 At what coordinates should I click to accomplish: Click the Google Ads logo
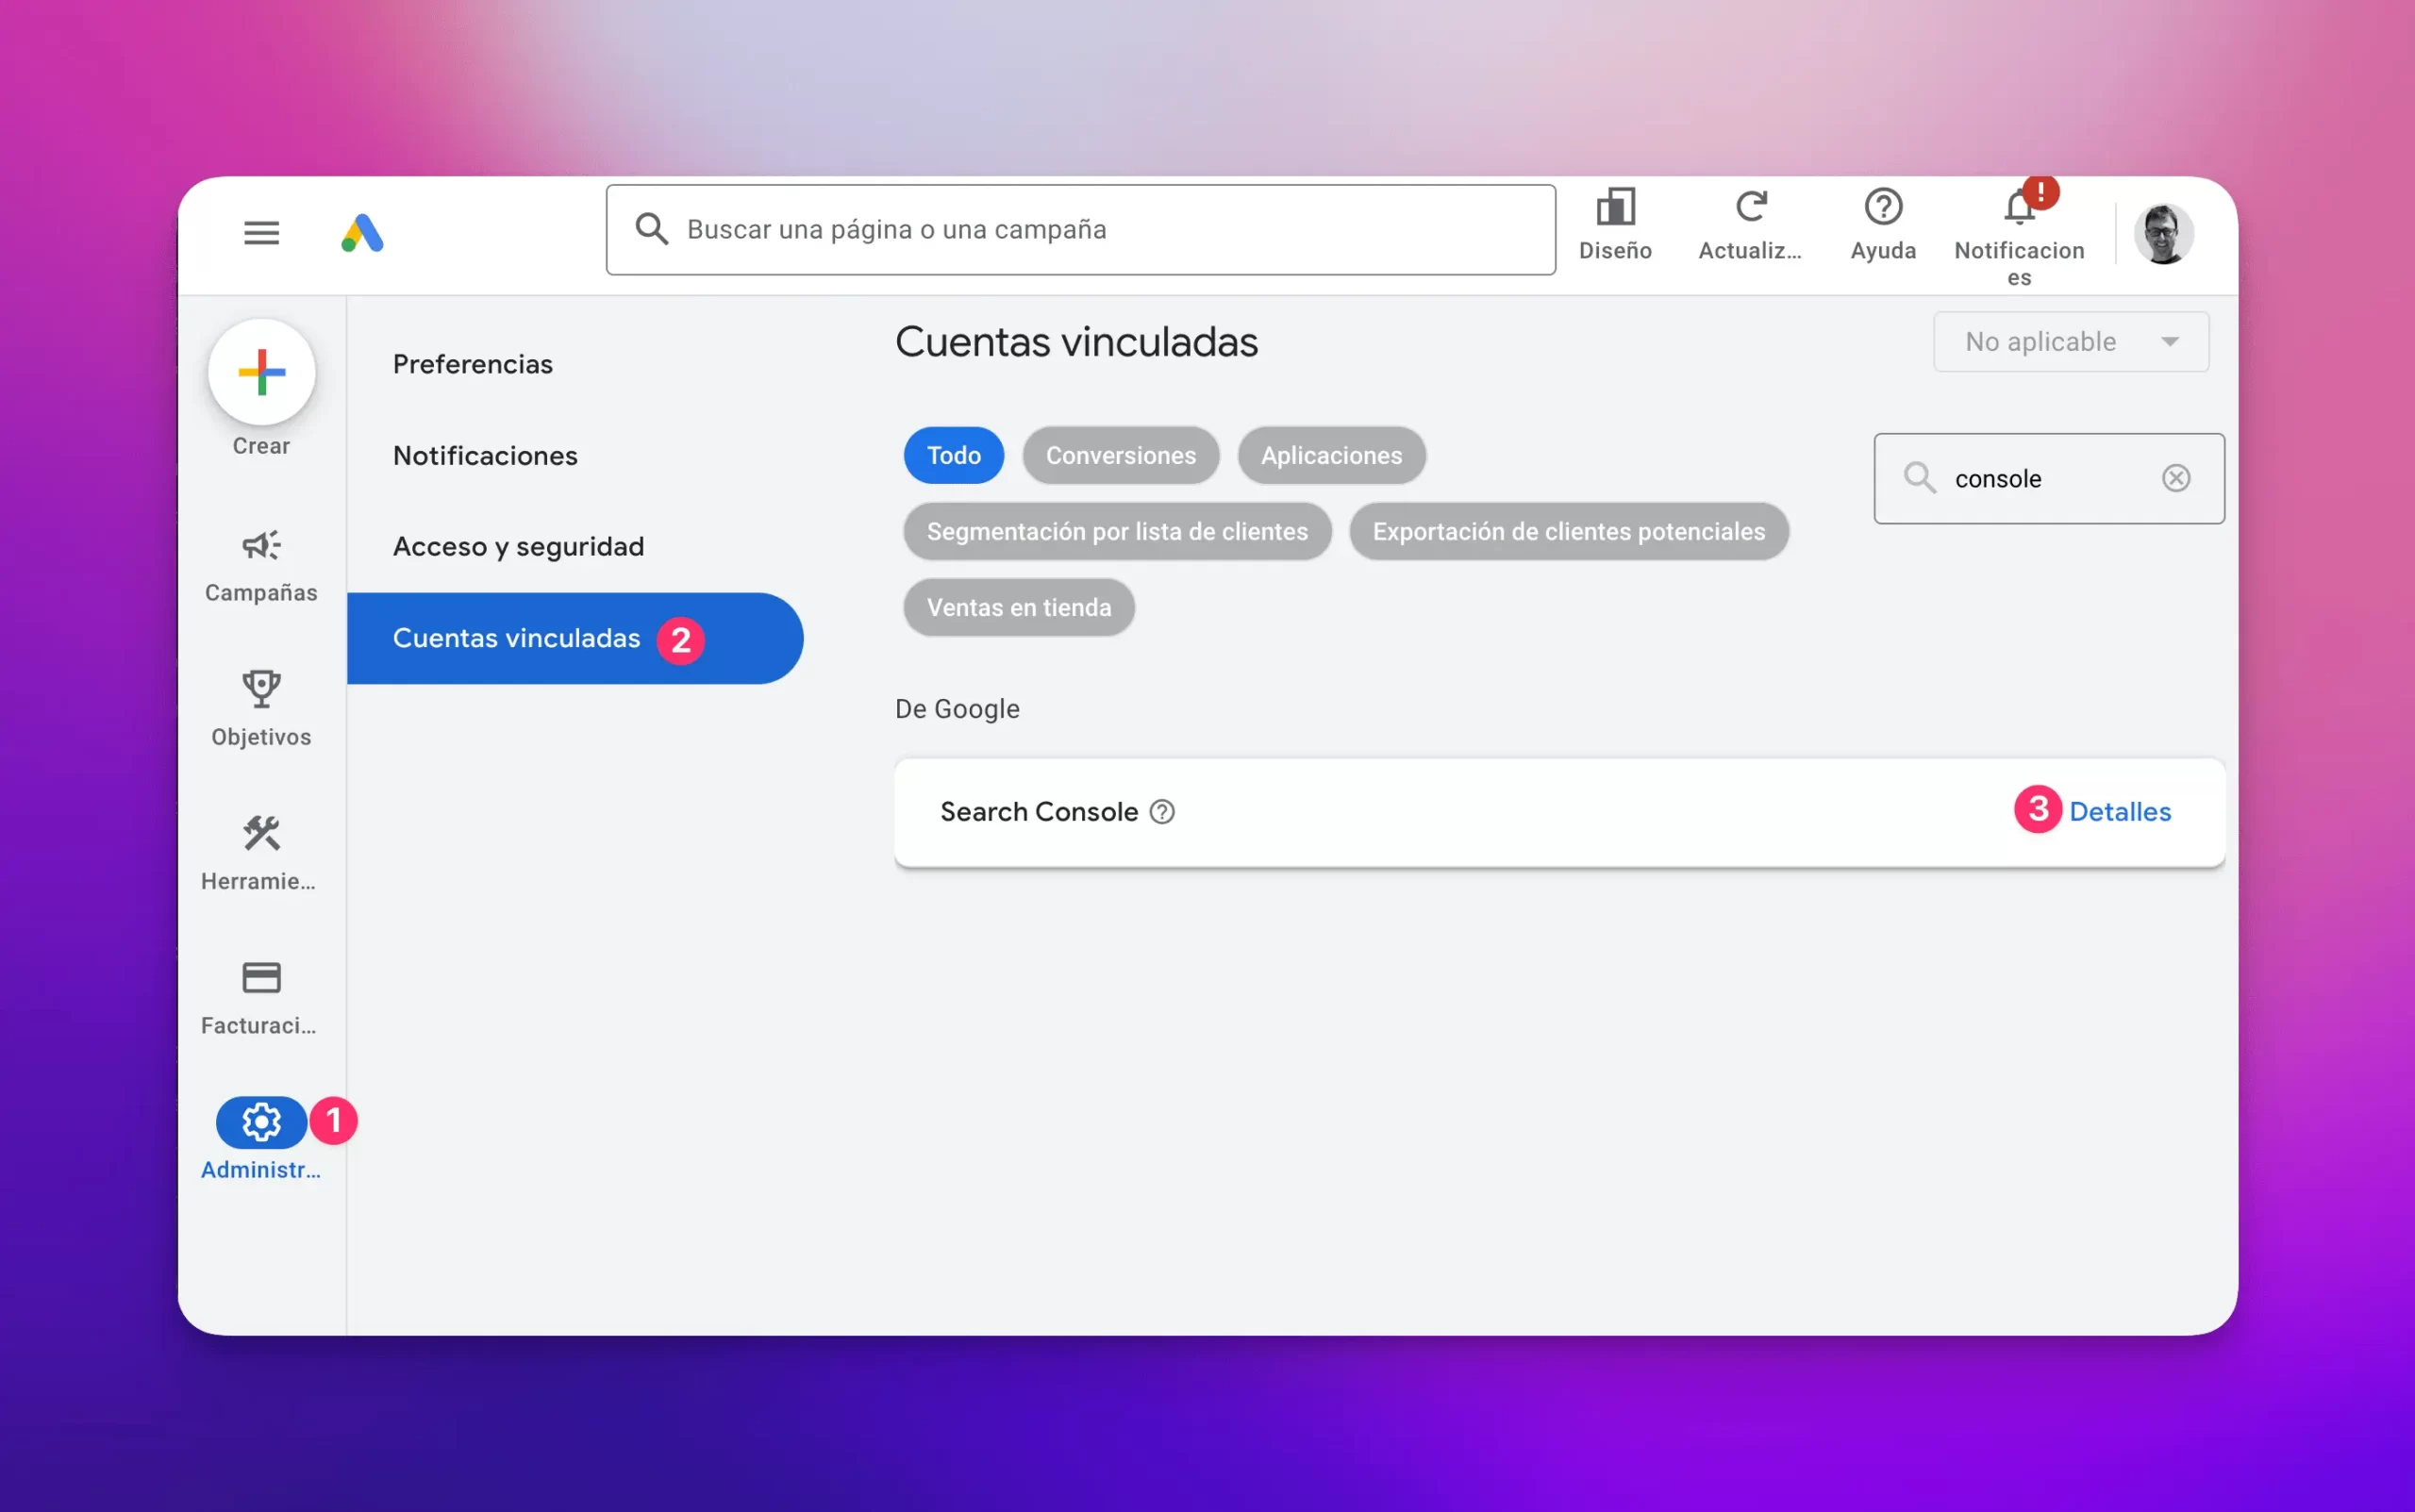pos(362,233)
